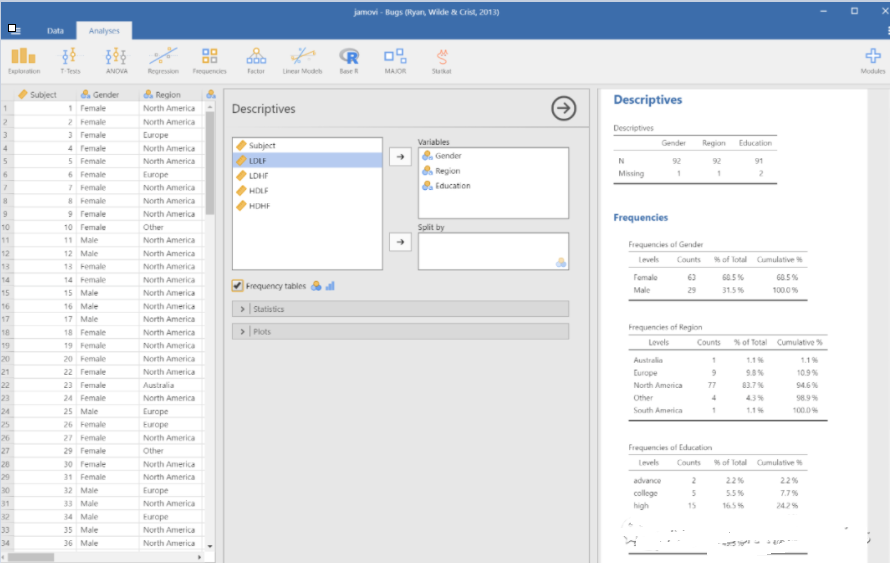
Task: Expand the Plots section
Action: click(x=400, y=331)
